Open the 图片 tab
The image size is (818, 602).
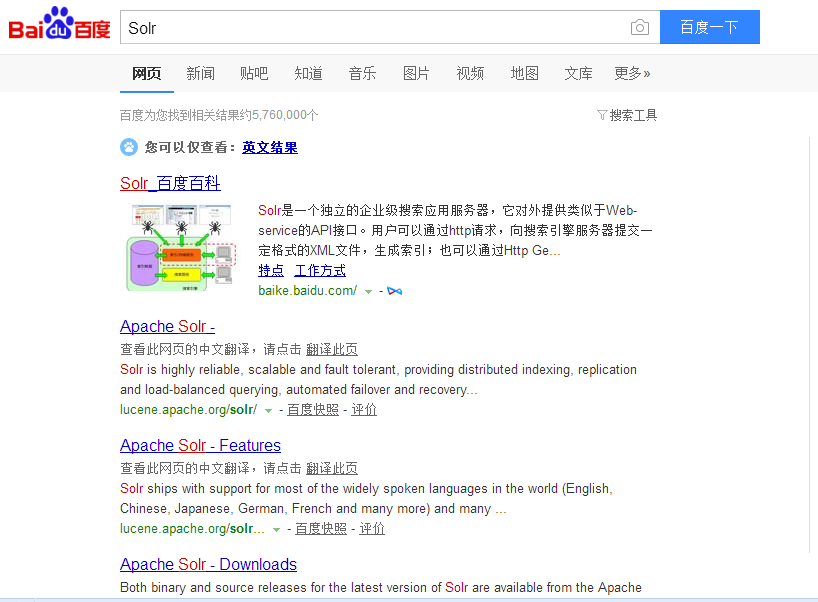416,74
